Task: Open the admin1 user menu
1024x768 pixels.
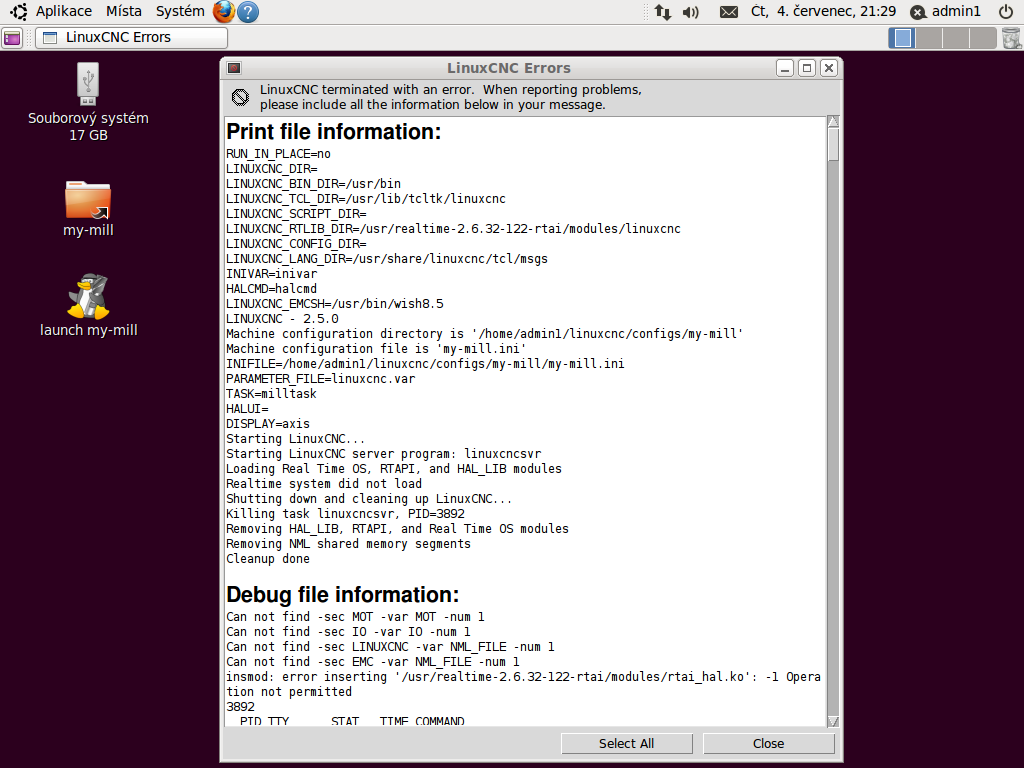Action: pos(946,12)
